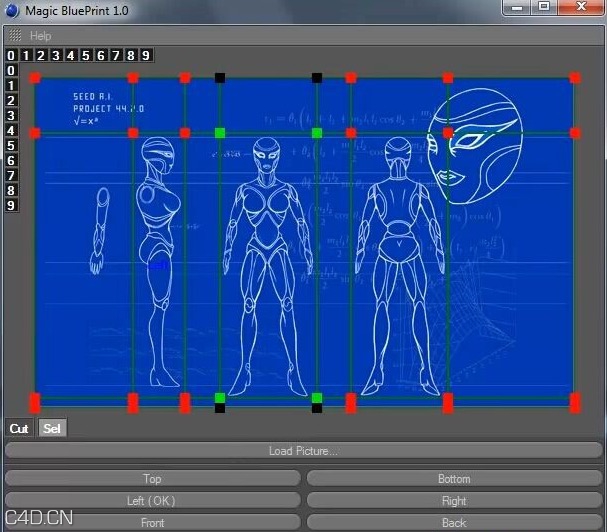This screenshot has height=532, width=607.
Task: Click row number 5 in left column
Action: coord(11,145)
